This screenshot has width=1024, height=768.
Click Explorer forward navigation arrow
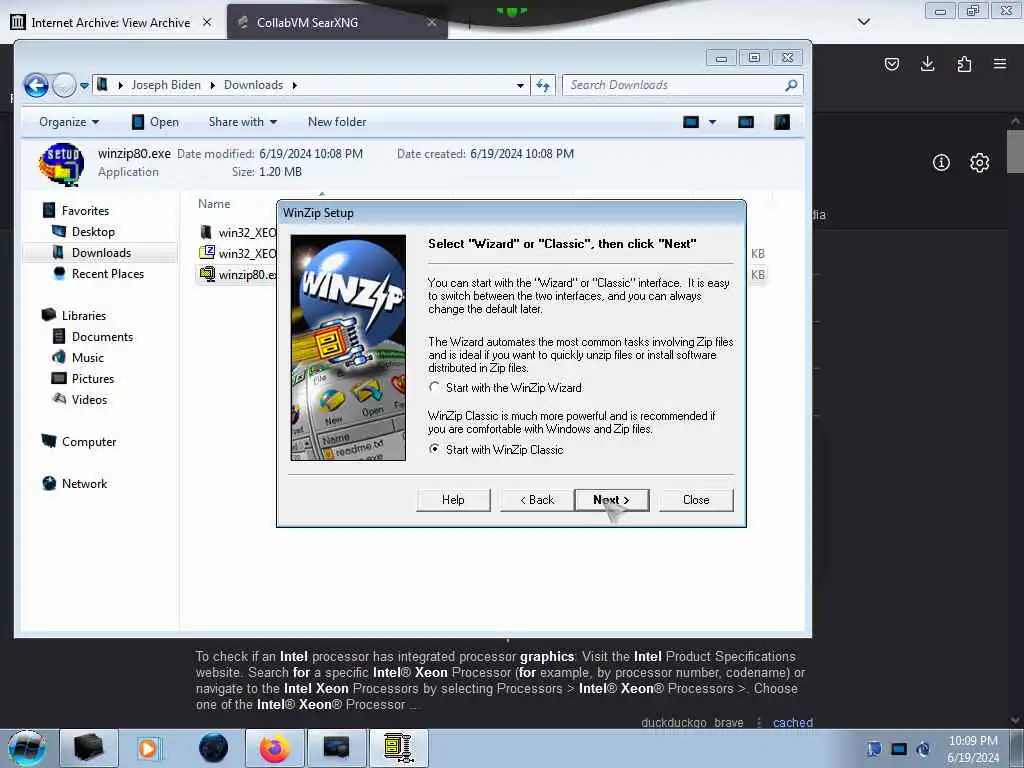pos(64,85)
